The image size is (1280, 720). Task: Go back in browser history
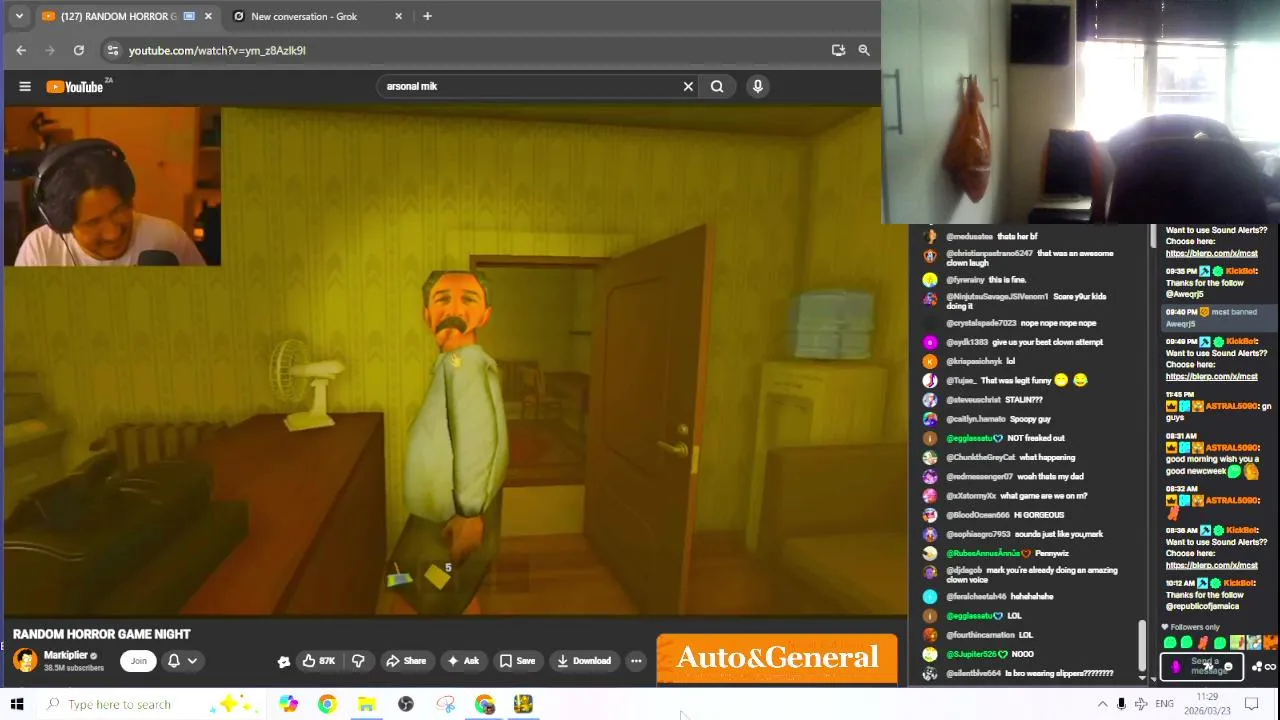[21, 50]
